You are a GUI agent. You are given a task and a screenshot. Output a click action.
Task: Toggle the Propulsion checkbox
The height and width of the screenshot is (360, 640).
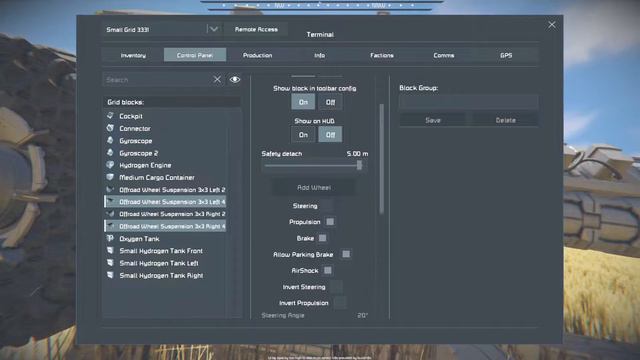point(330,222)
